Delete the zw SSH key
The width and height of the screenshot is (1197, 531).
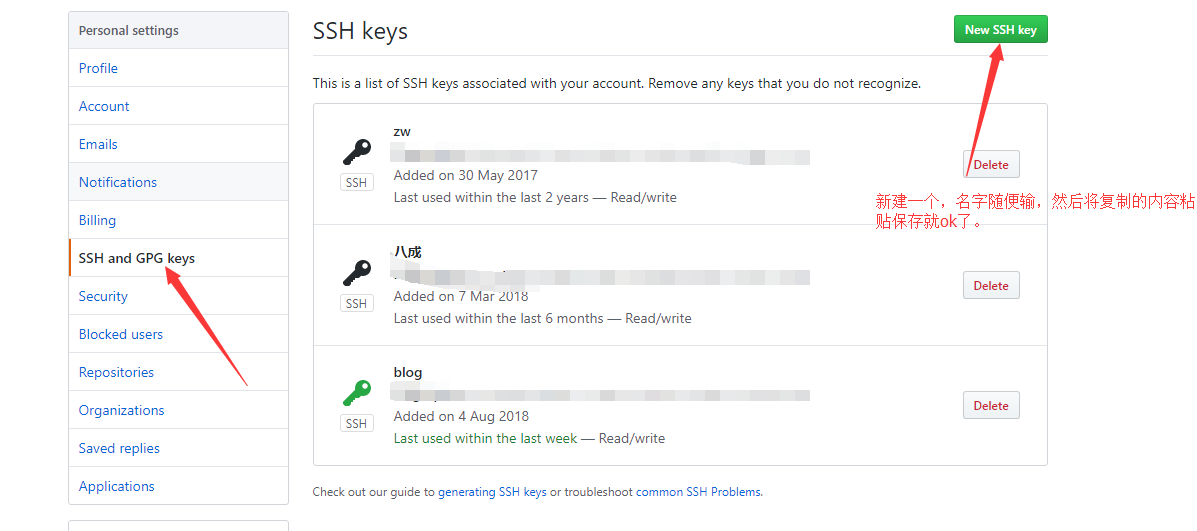click(990, 165)
